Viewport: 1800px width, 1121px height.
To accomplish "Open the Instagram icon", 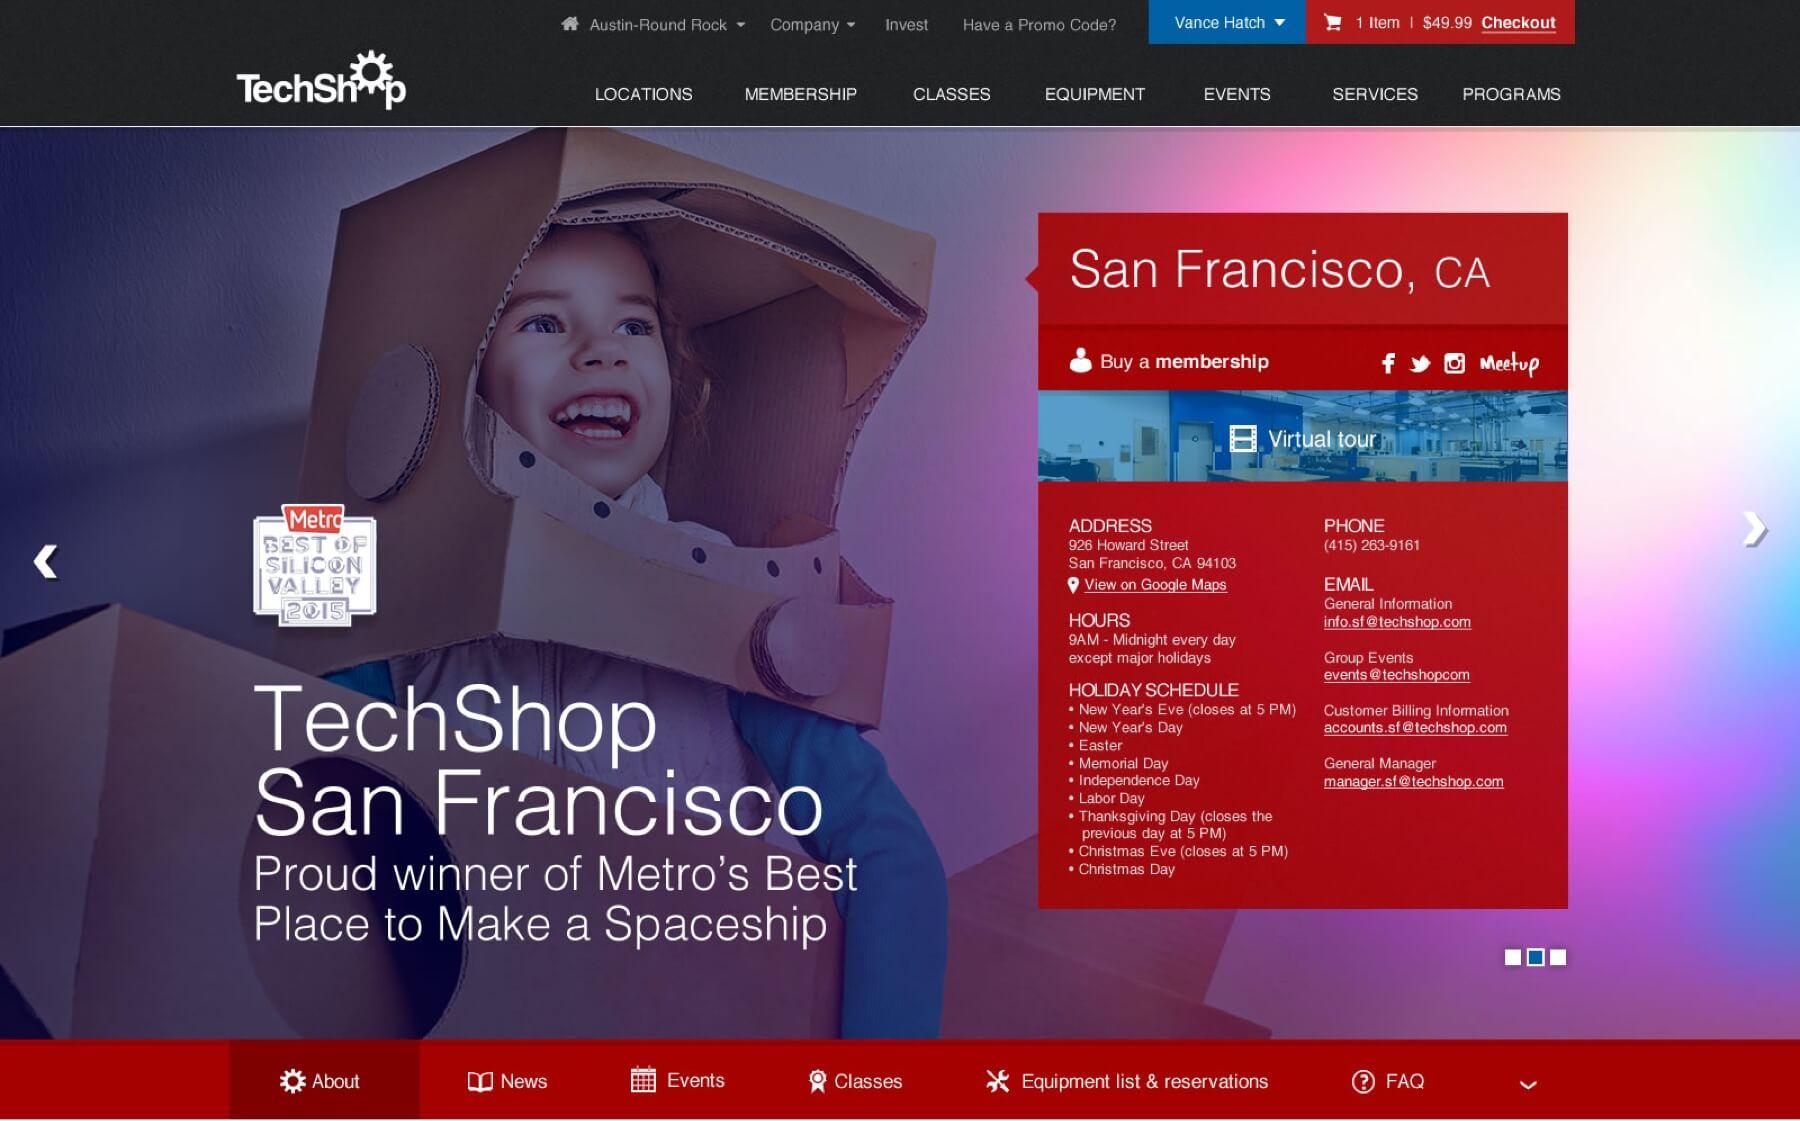I will click(x=1454, y=363).
